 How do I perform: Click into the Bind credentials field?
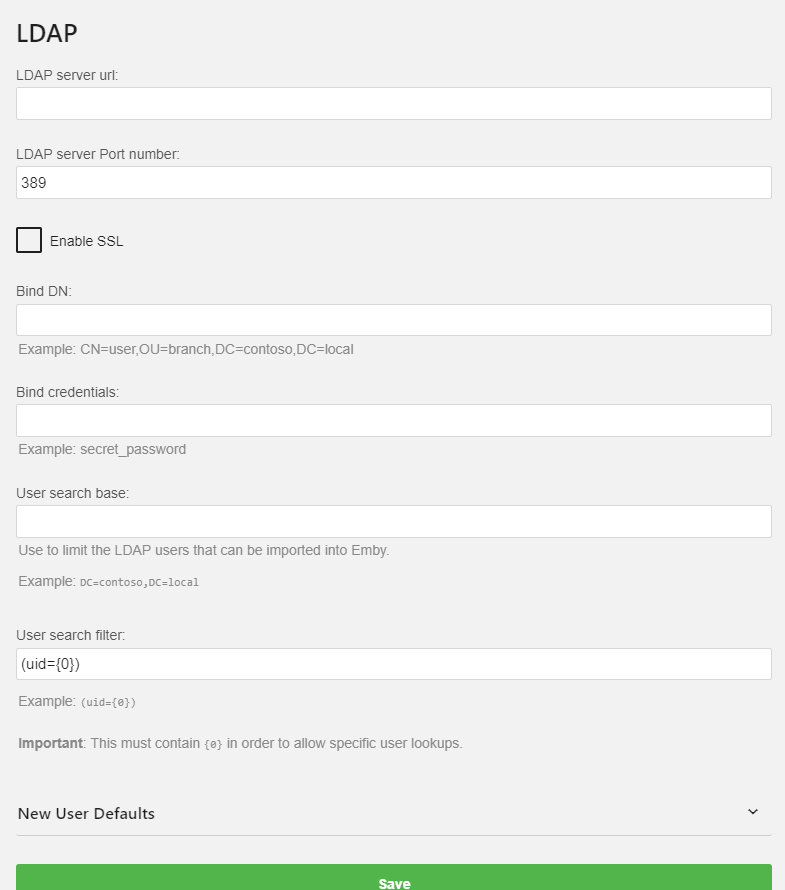click(394, 421)
